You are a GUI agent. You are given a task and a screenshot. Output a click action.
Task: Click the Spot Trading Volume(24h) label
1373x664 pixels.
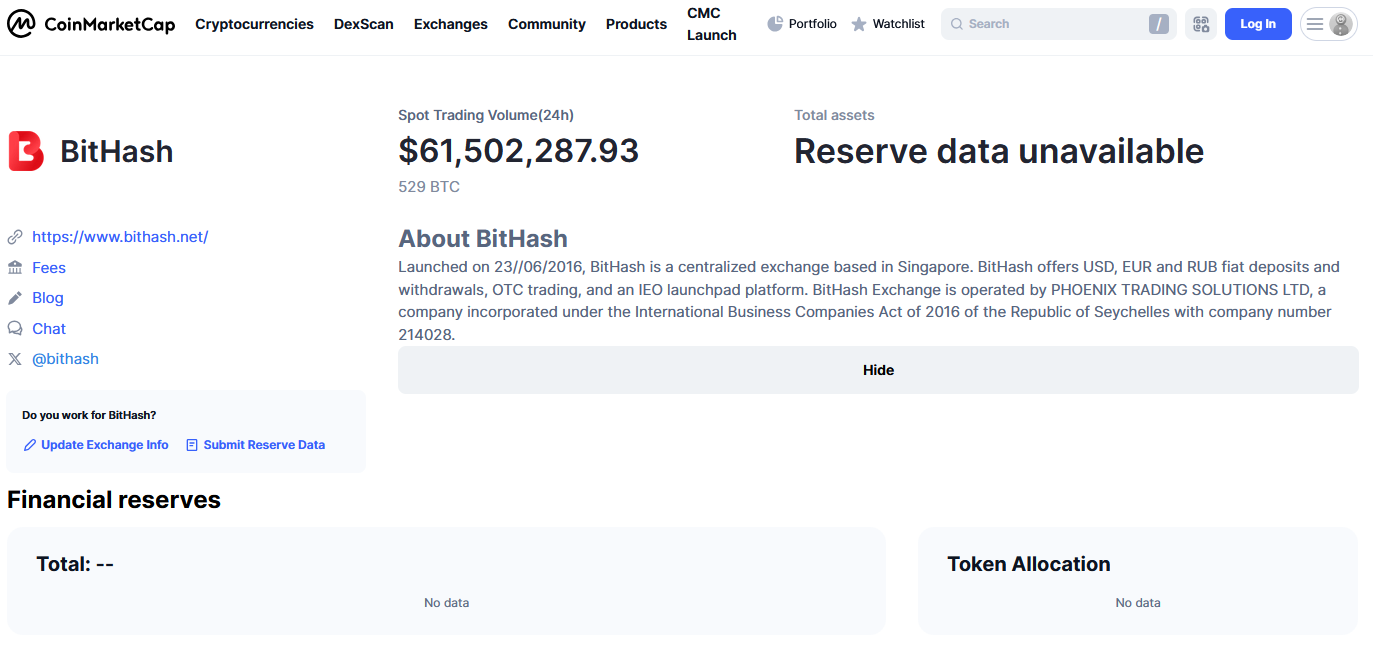click(x=486, y=115)
